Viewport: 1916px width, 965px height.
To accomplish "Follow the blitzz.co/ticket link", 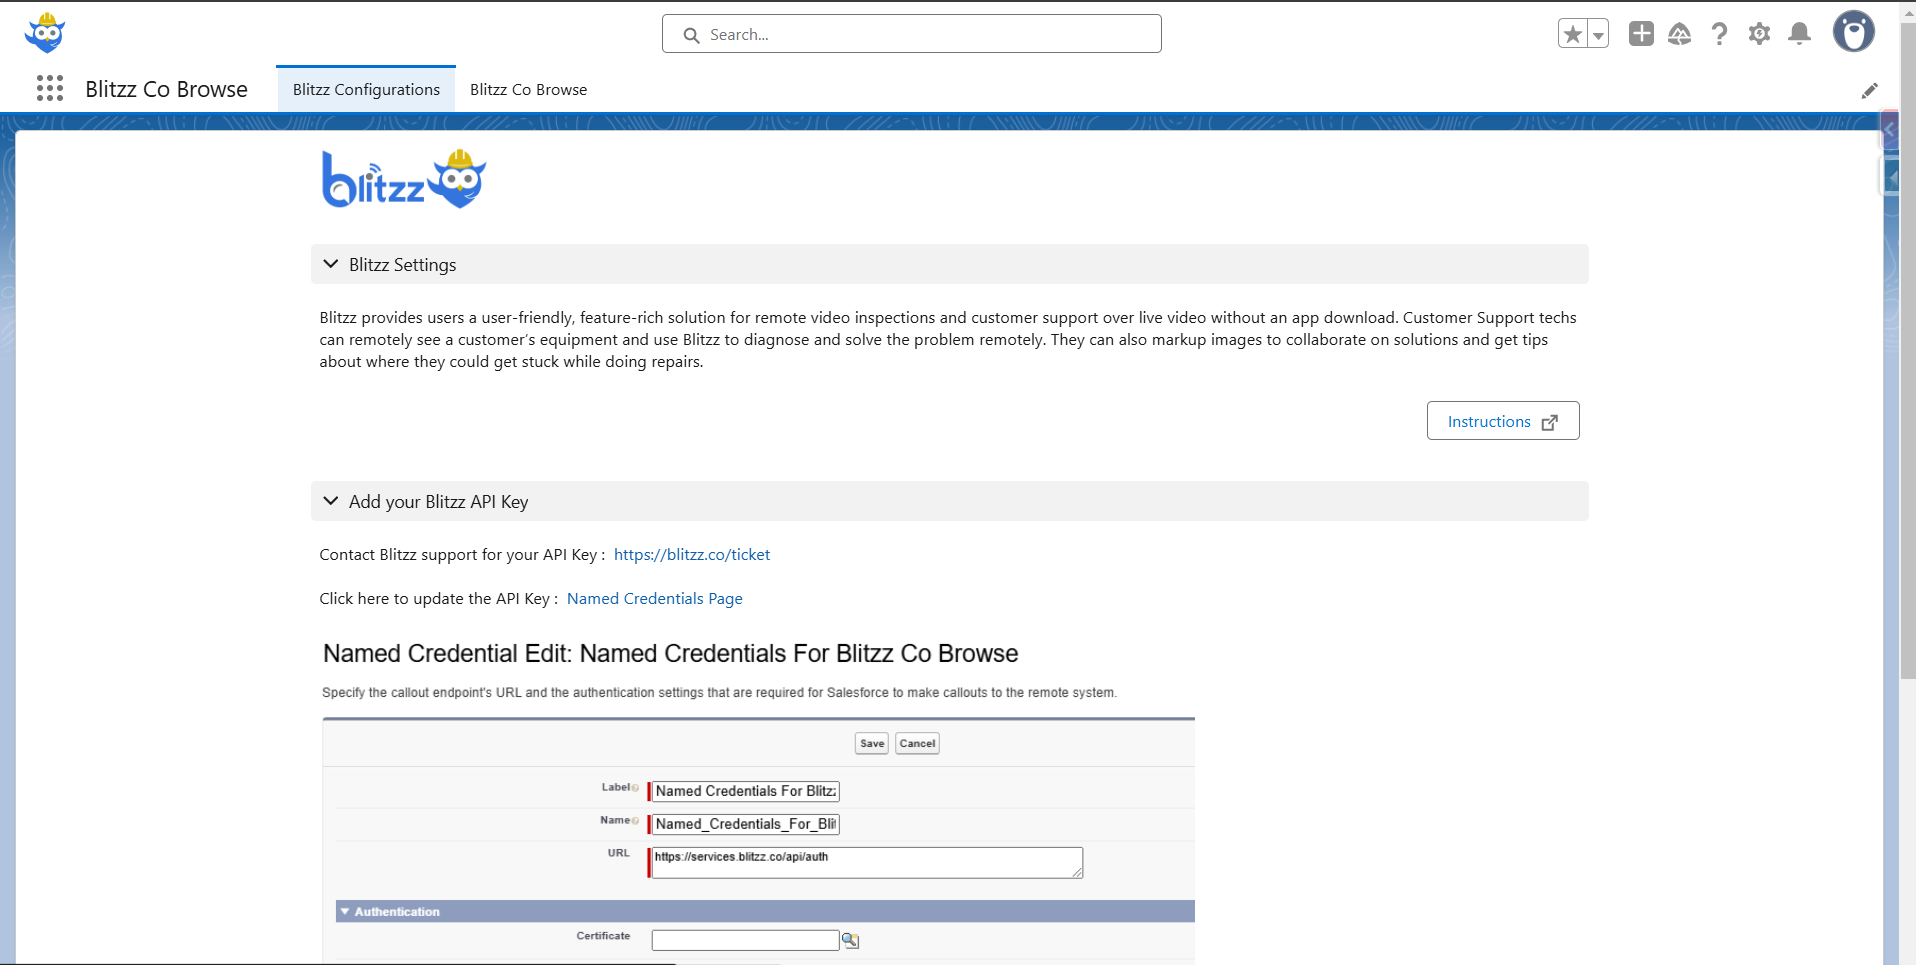I will 692,554.
